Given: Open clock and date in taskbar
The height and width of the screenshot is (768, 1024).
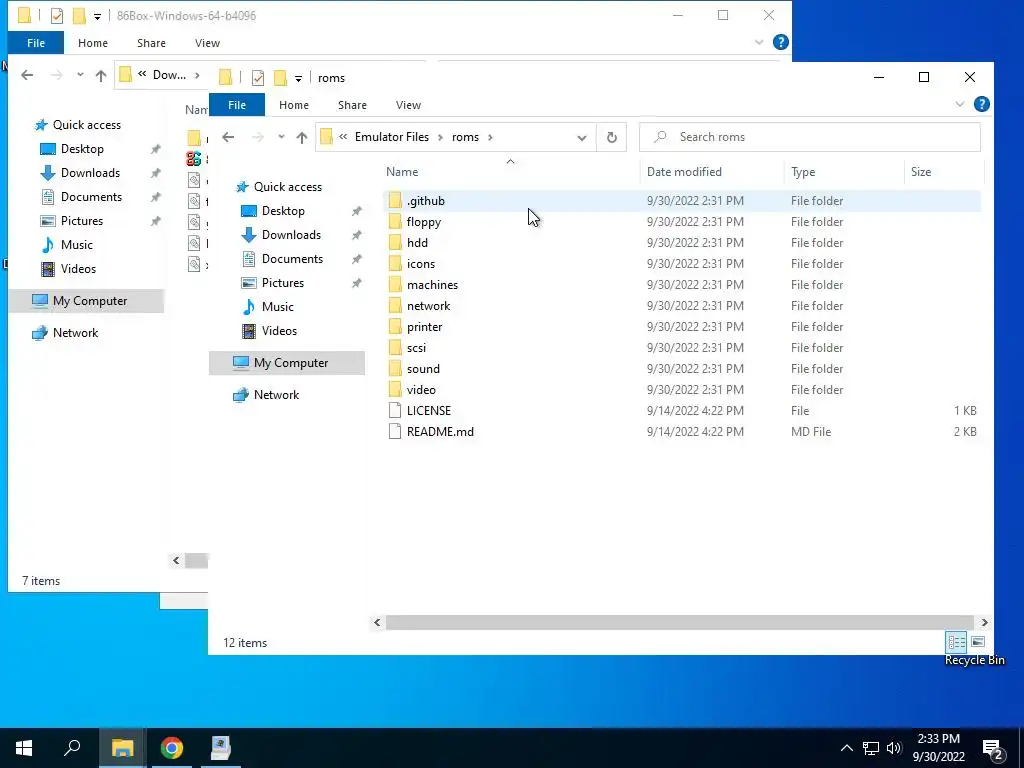Looking at the screenshot, I should click(x=938, y=748).
